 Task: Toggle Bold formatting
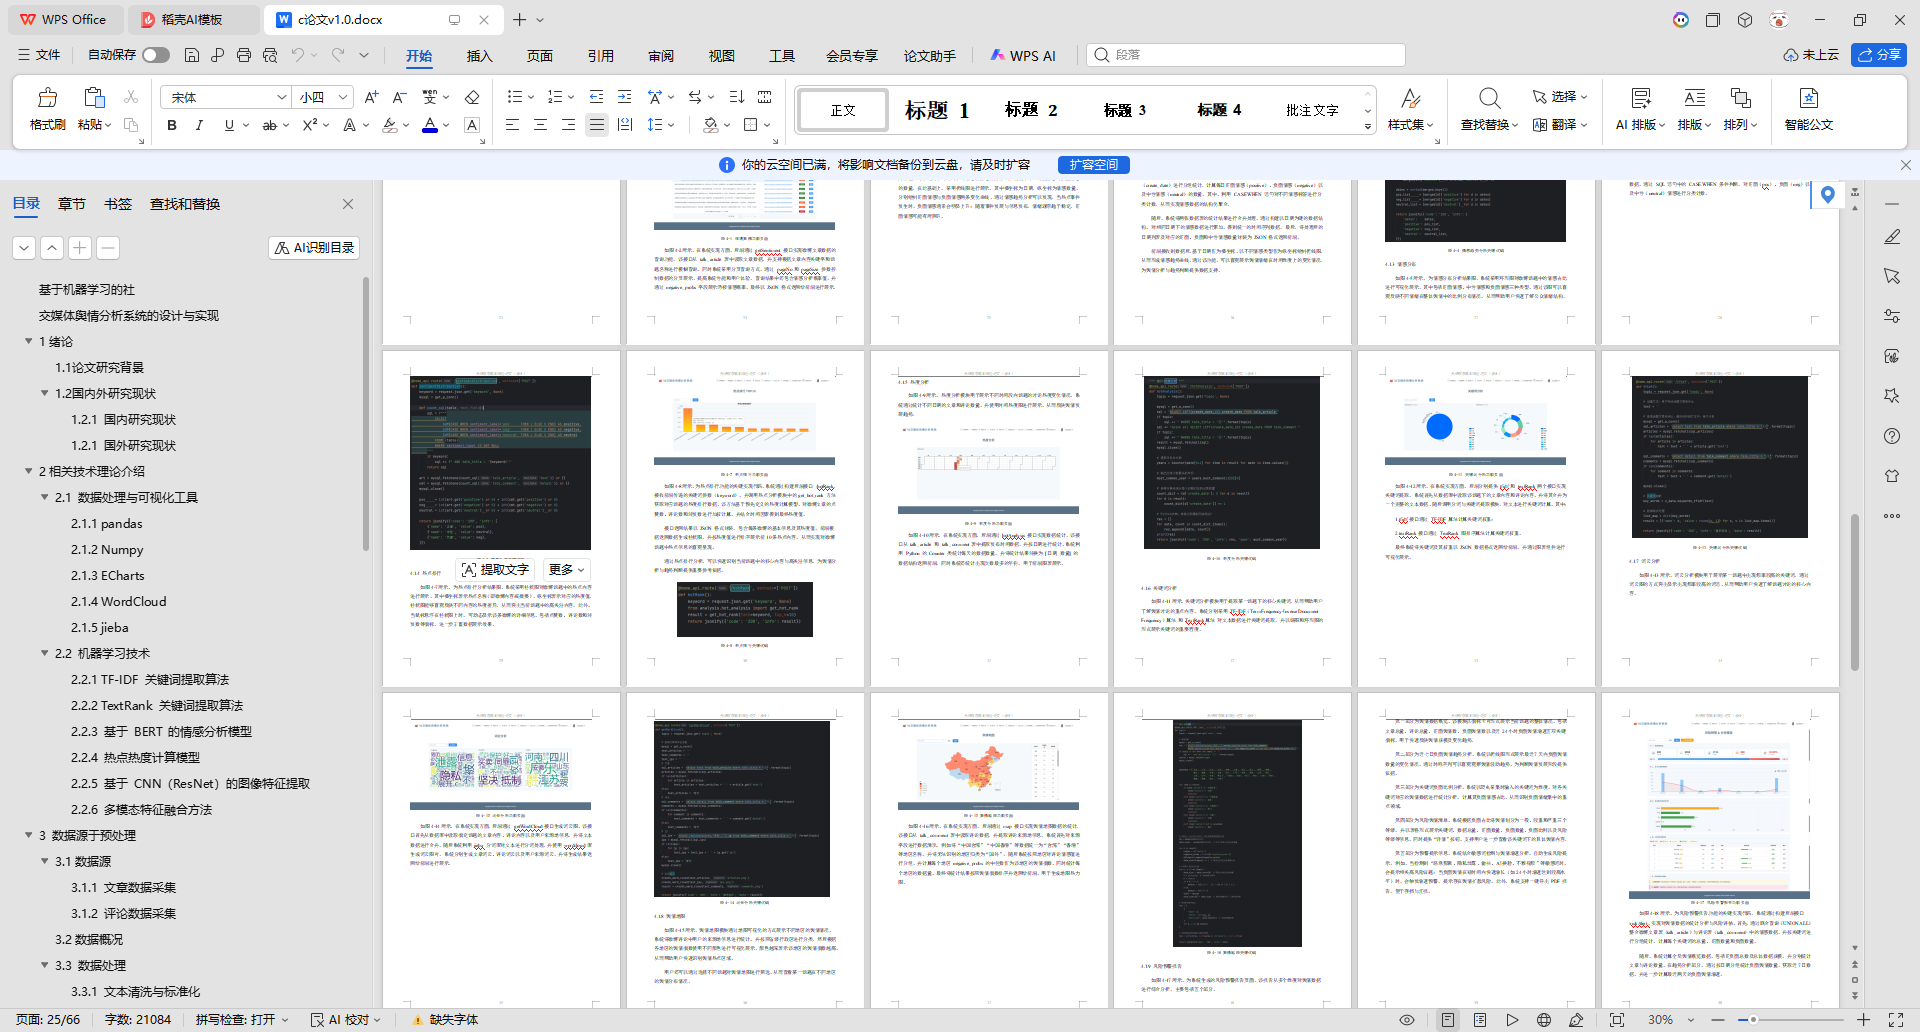click(x=172, y=125)
